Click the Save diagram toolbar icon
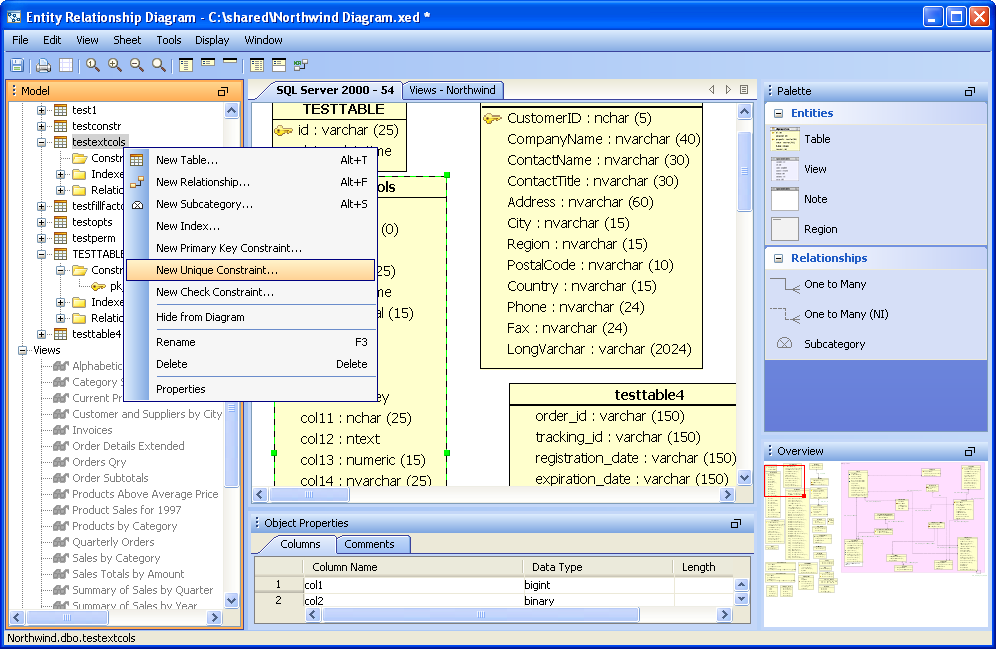 click(x=17, y=65)
